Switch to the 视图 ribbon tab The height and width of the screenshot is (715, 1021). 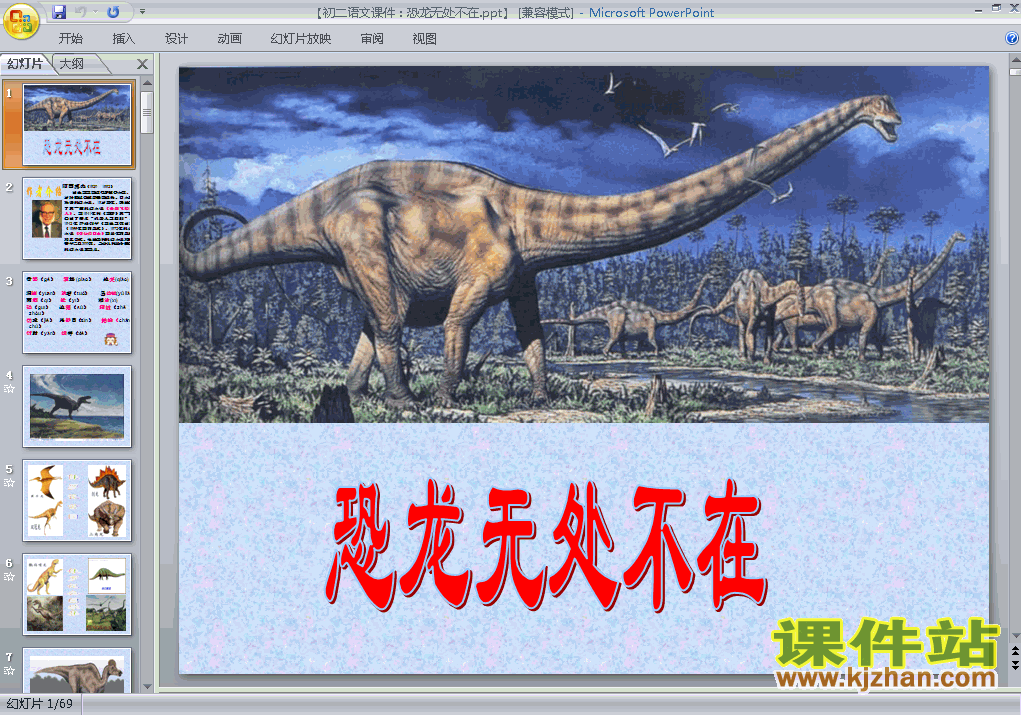425,39
